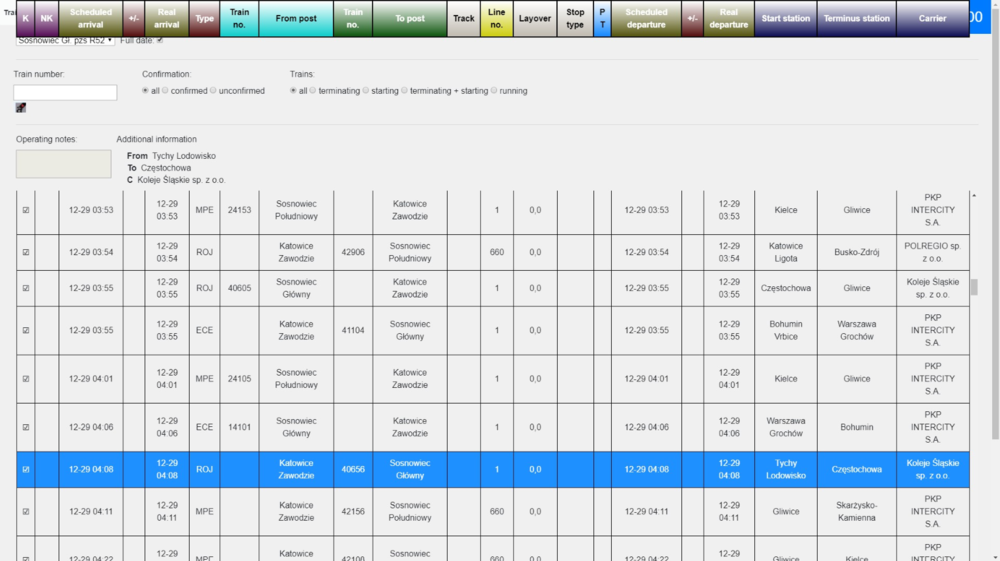Toggle checkbox for 04:11 train 42156

click(26, 511)
